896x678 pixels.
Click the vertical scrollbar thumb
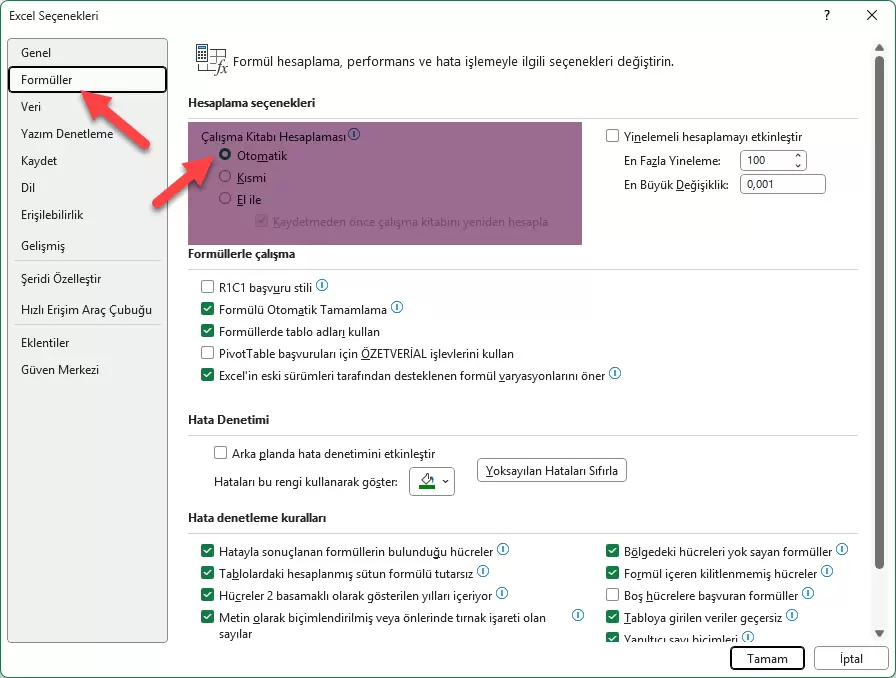879,312
